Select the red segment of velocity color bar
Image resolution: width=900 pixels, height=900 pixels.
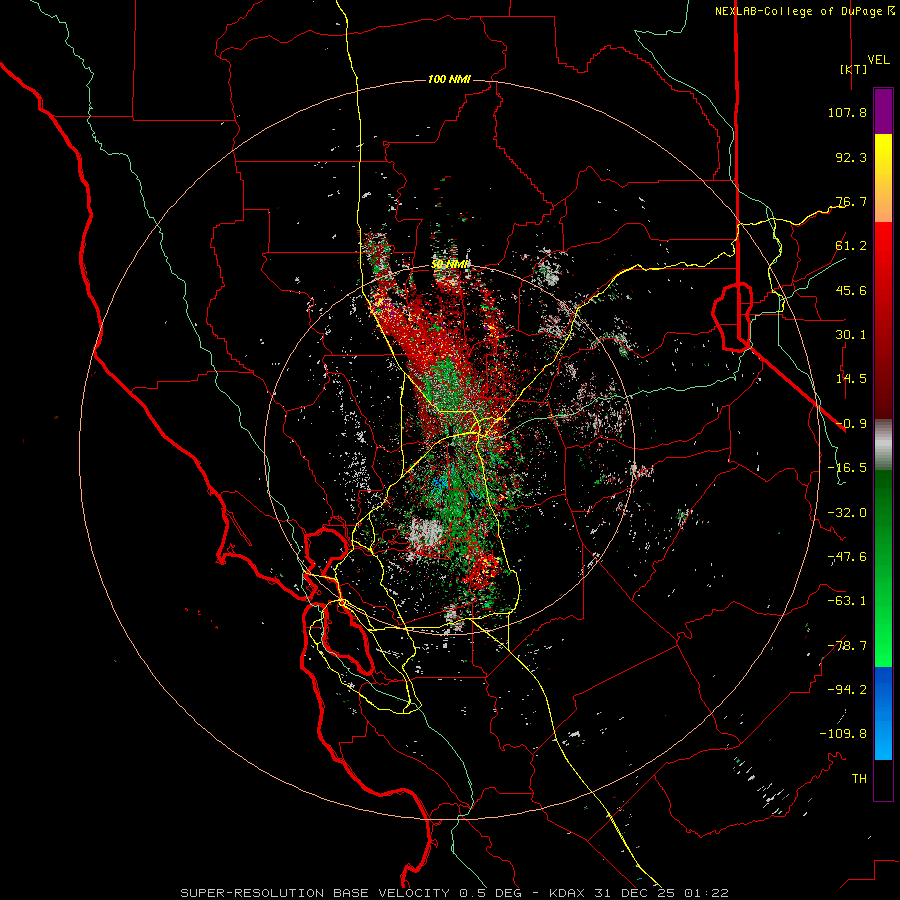coord(883,320)
